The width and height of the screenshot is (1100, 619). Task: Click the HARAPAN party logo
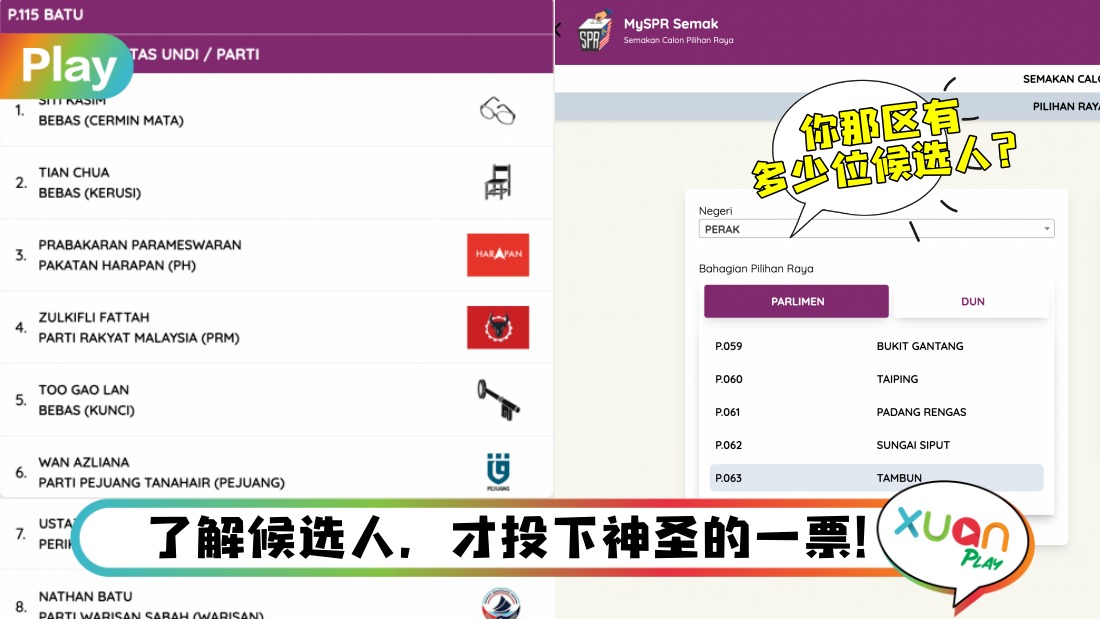pyautogui.click(x=497, y=254)
